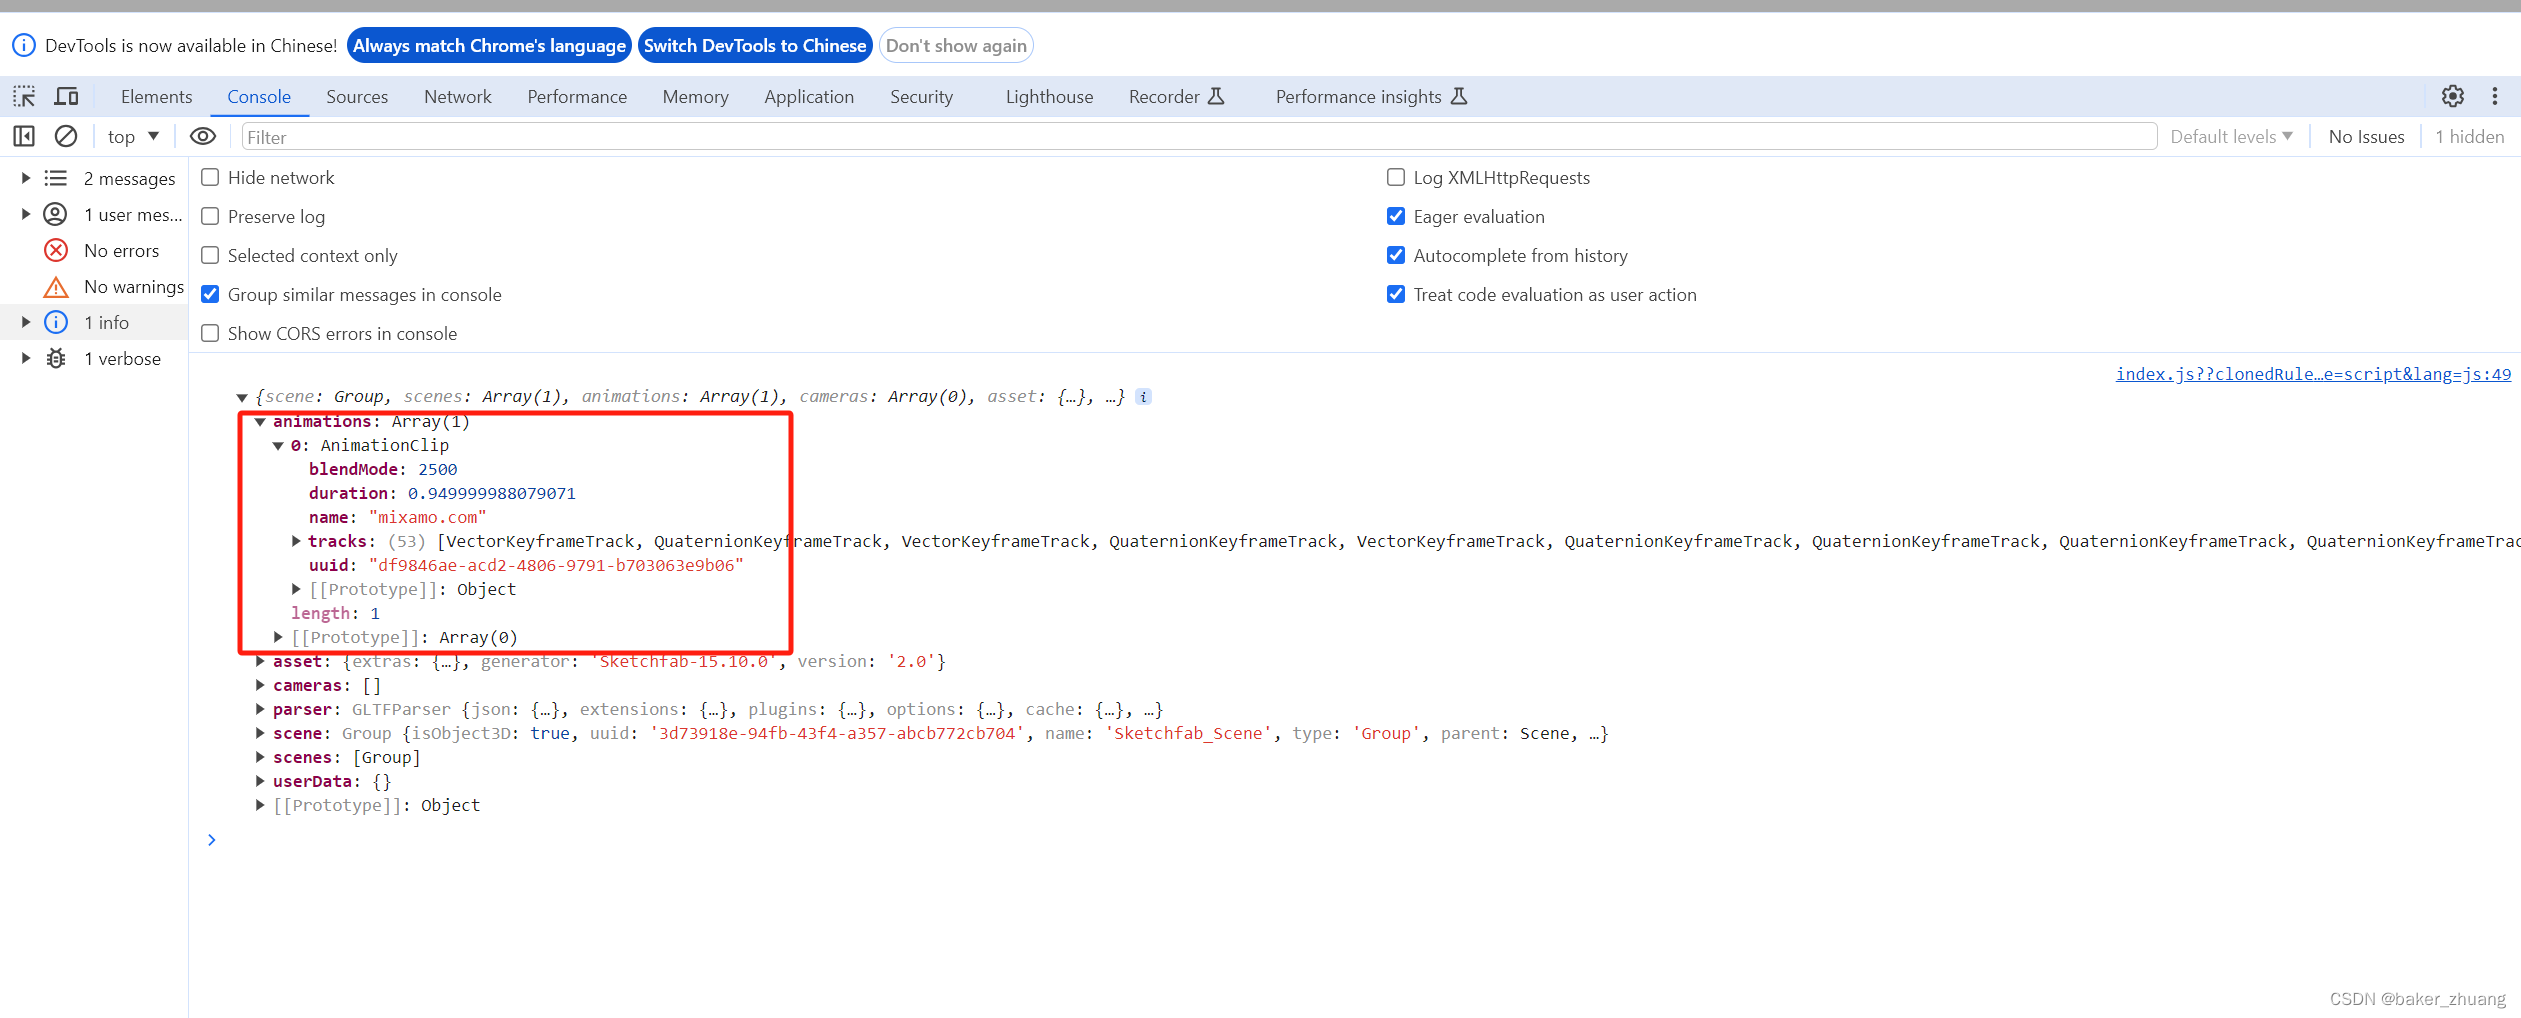Focus the console Filter input
The width and height of the screenshot is (2521, 1018).
pos(1199,136)
